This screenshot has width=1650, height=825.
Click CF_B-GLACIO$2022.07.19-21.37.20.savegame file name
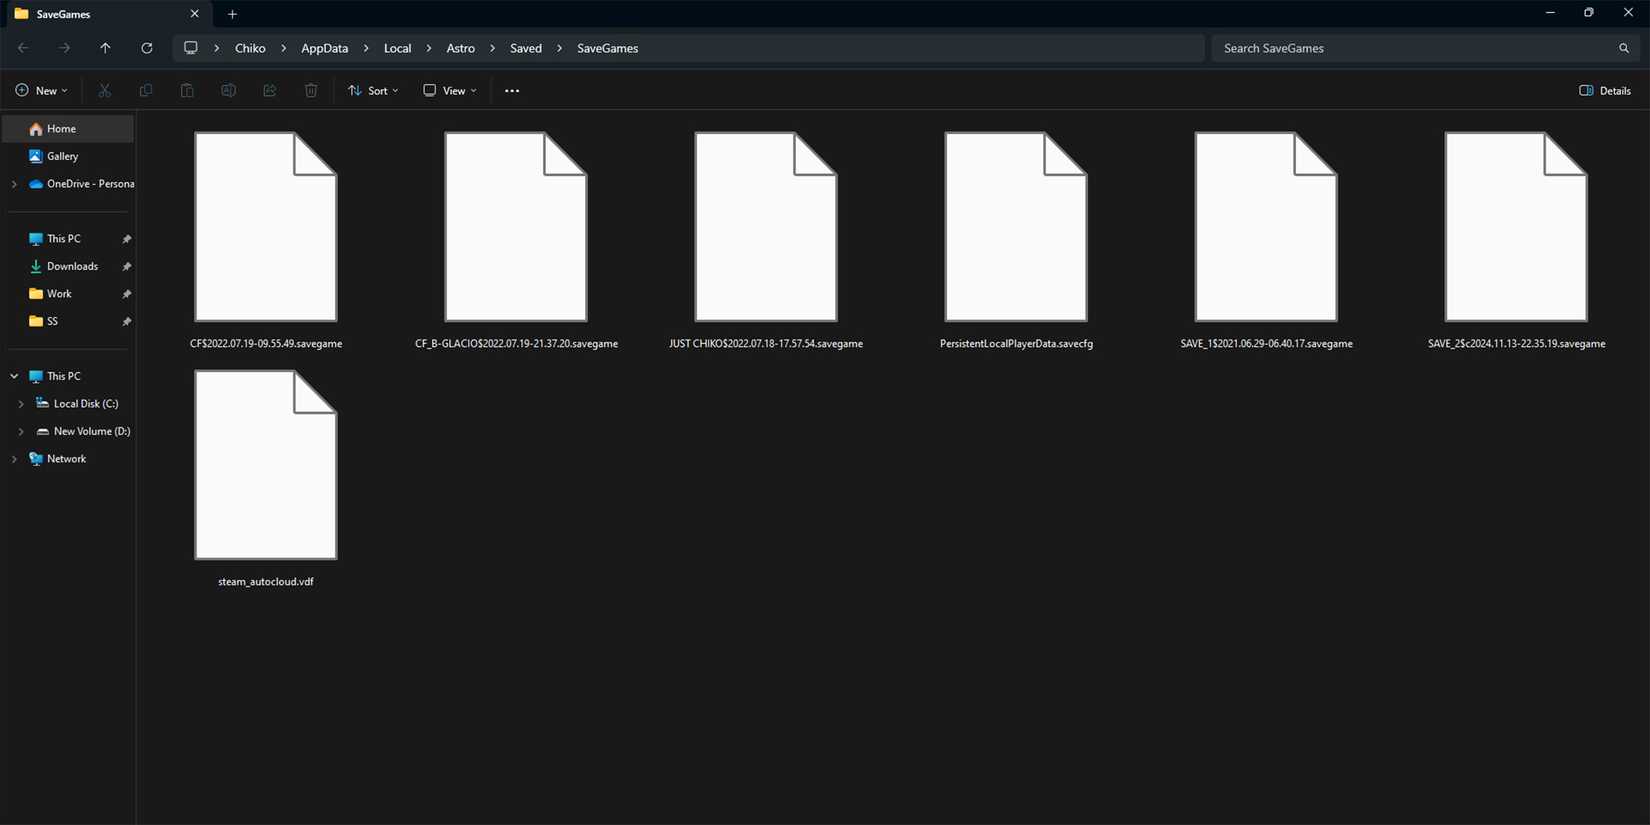516,344
